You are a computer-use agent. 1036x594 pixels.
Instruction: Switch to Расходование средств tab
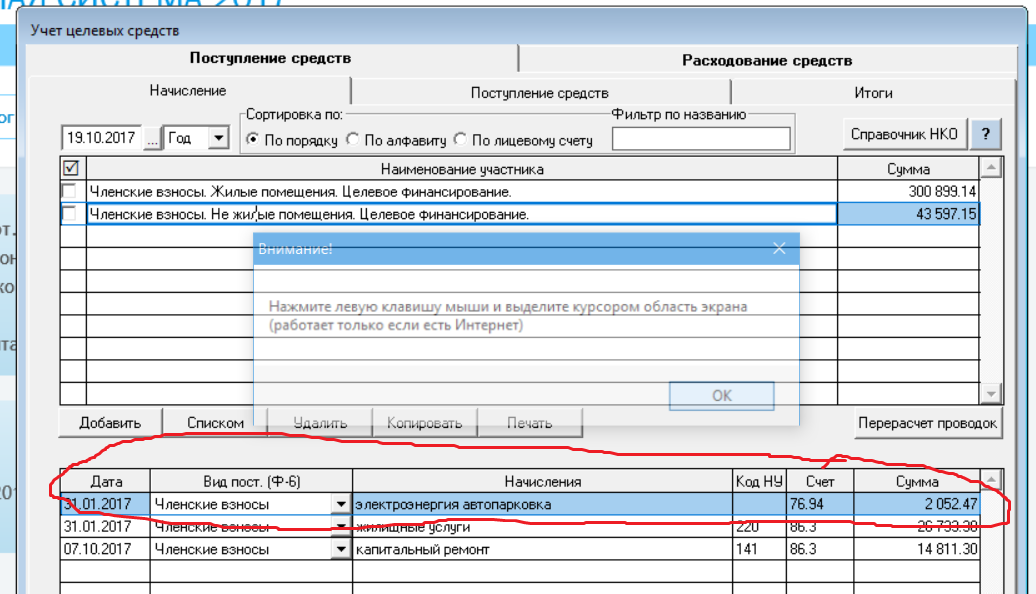coord(766,60)
